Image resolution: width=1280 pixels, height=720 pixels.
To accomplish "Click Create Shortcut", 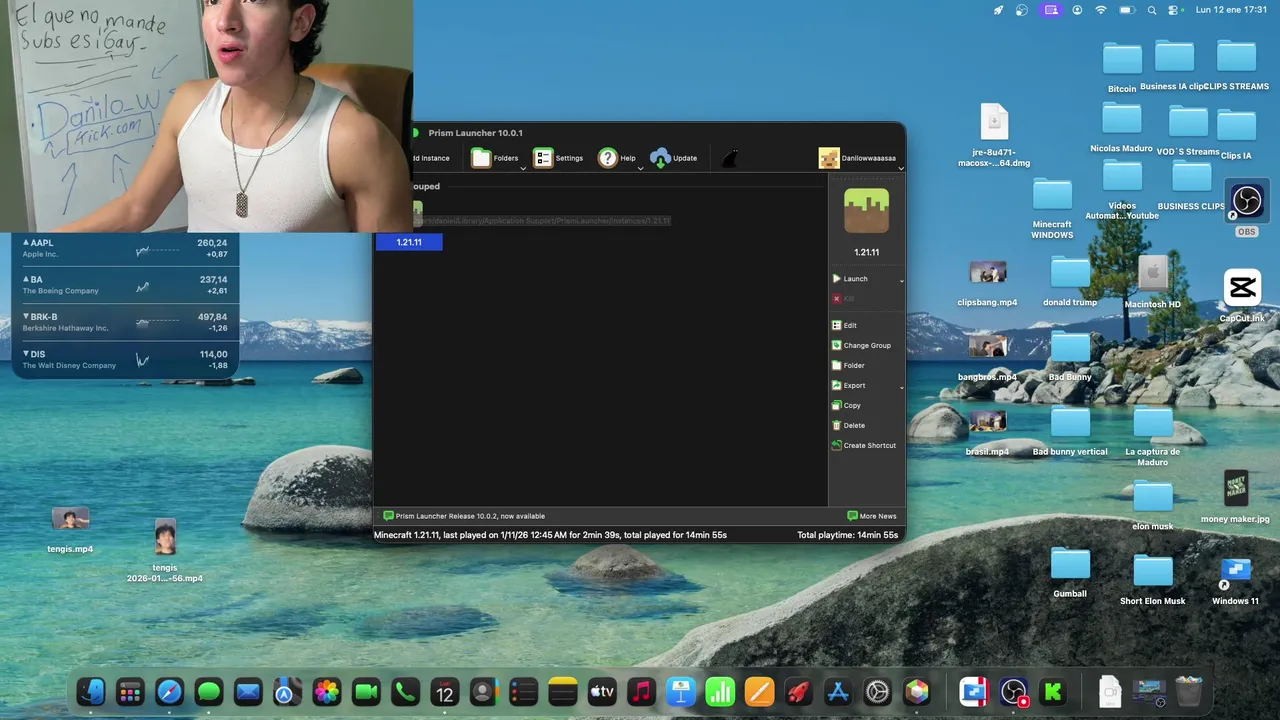I will point(864,445).
